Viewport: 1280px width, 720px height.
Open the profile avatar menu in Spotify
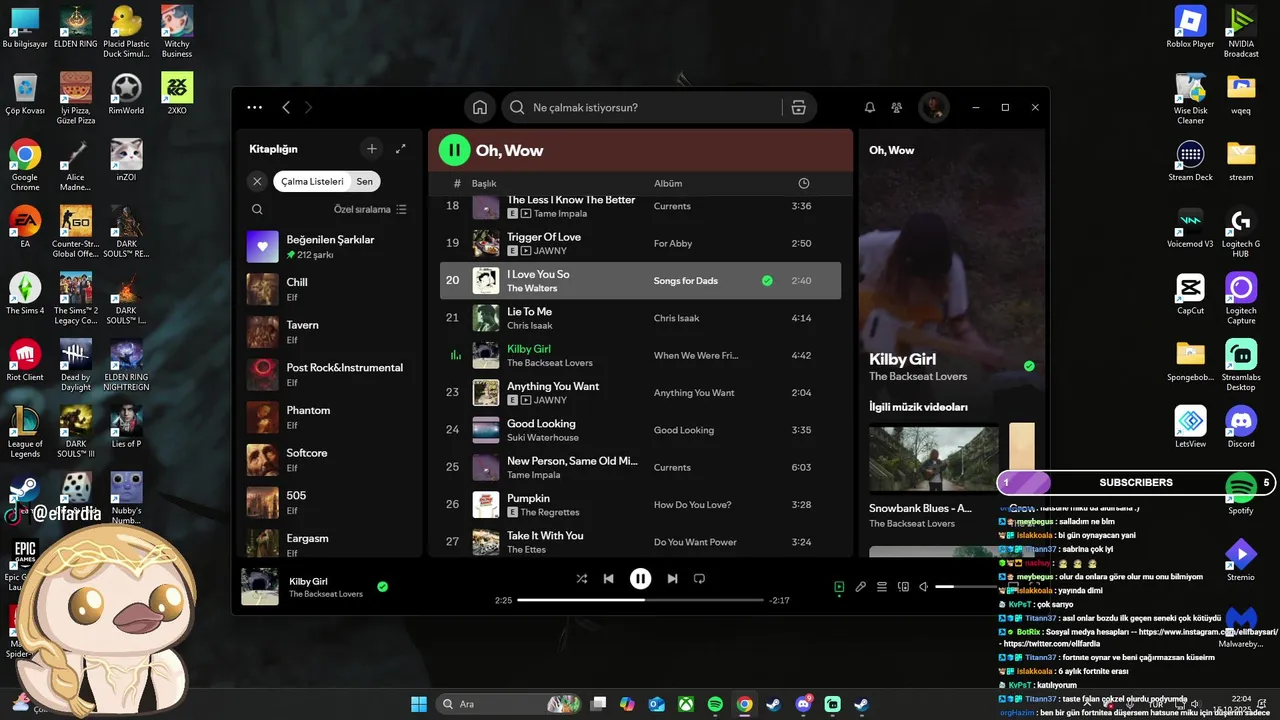click(934, 107)
